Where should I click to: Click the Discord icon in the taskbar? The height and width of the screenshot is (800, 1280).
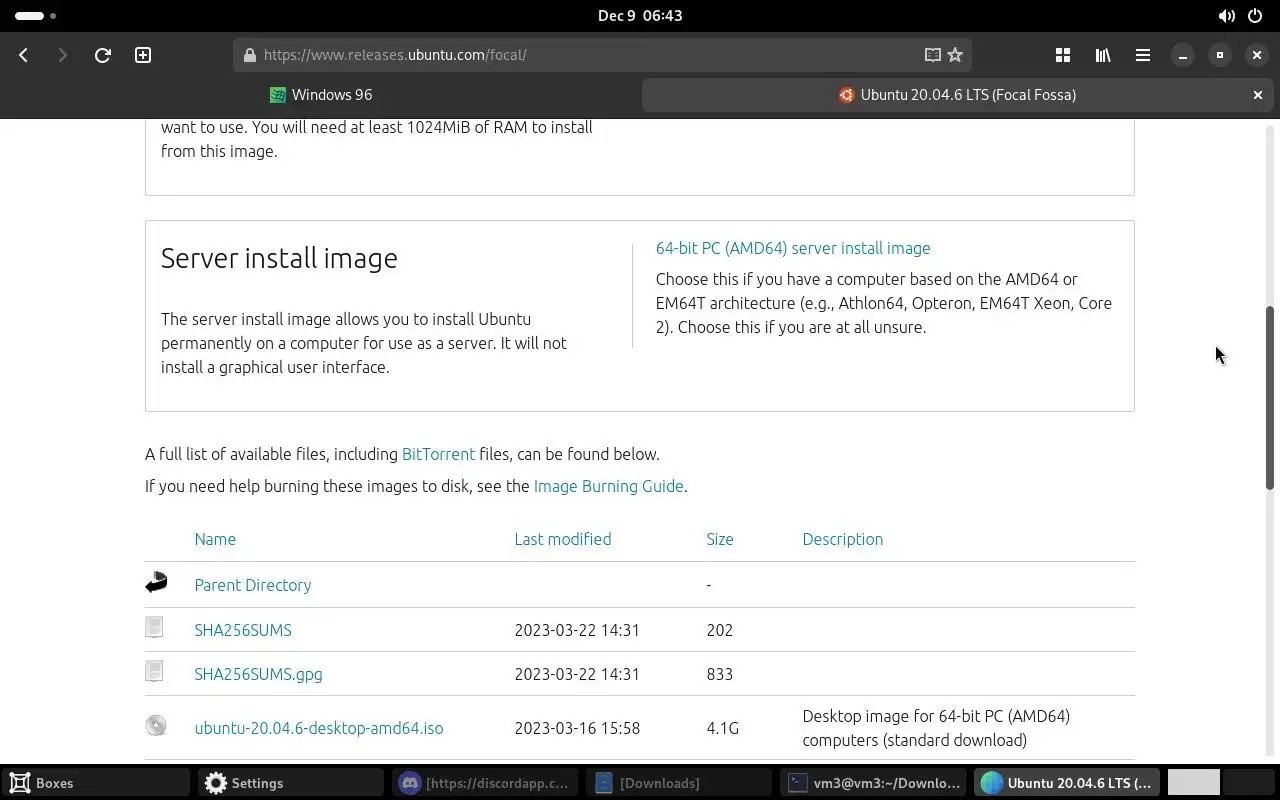409,783
